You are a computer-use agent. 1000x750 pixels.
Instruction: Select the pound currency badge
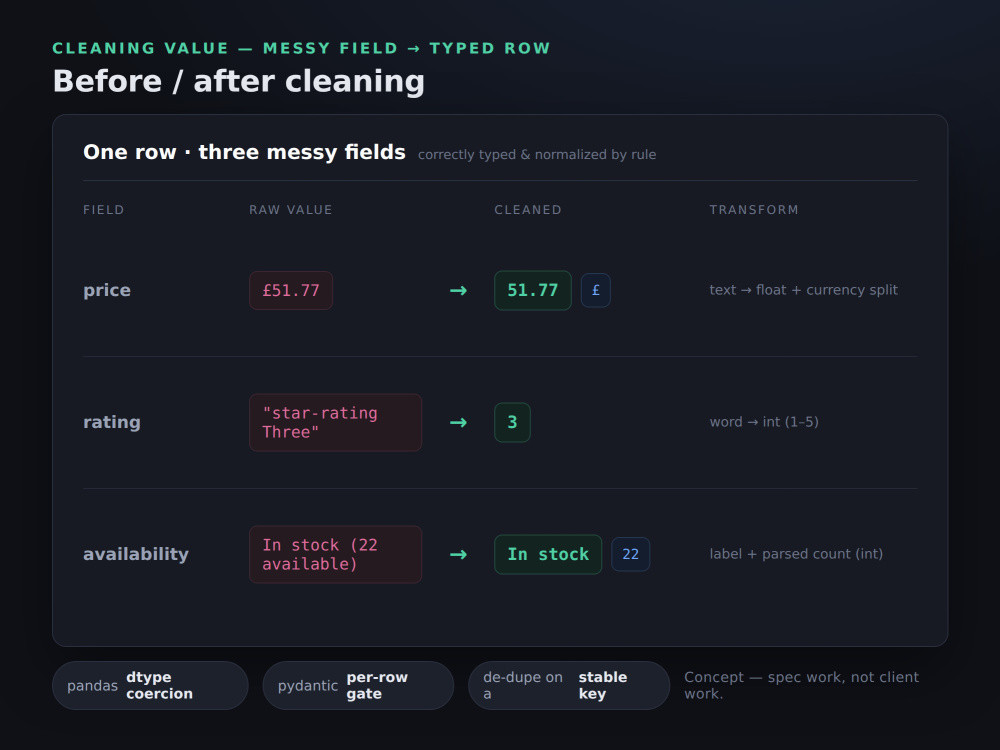(596, 290)
